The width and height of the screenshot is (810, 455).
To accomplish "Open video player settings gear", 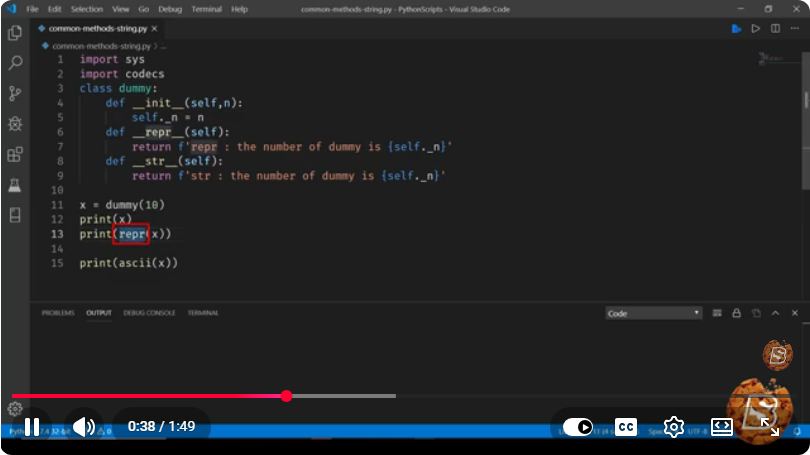I will point(674,427).
